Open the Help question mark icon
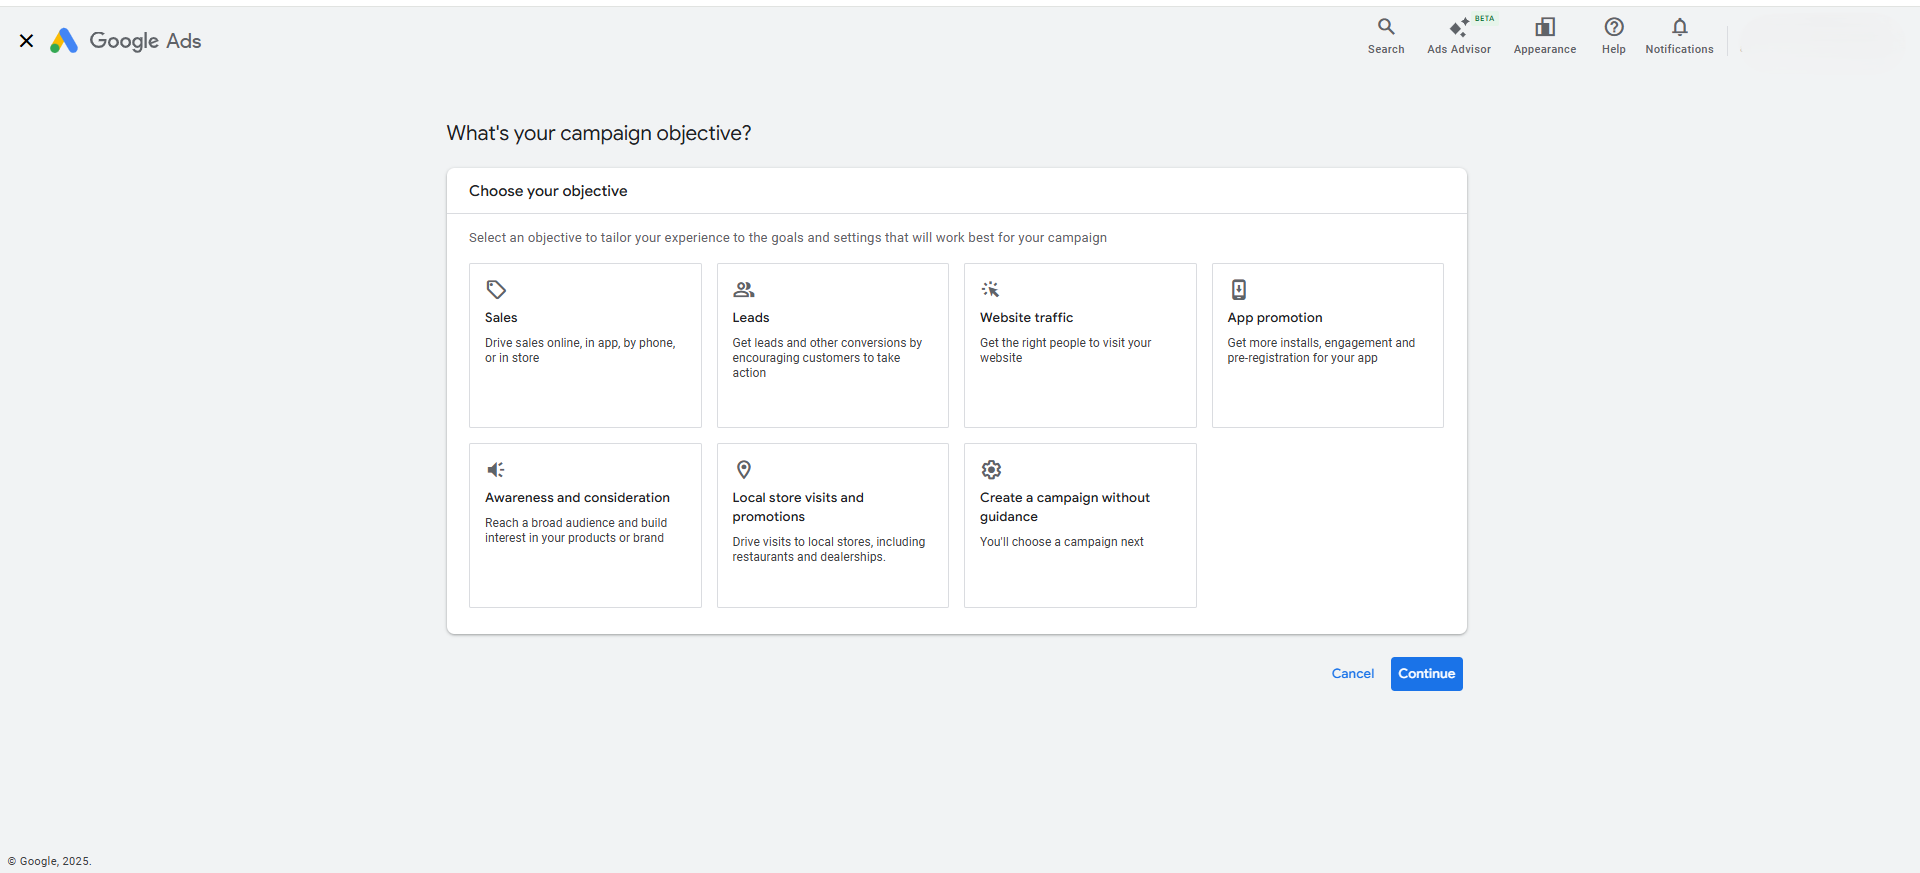This screenshot has width=1920, height=873. coord(1614,27)
